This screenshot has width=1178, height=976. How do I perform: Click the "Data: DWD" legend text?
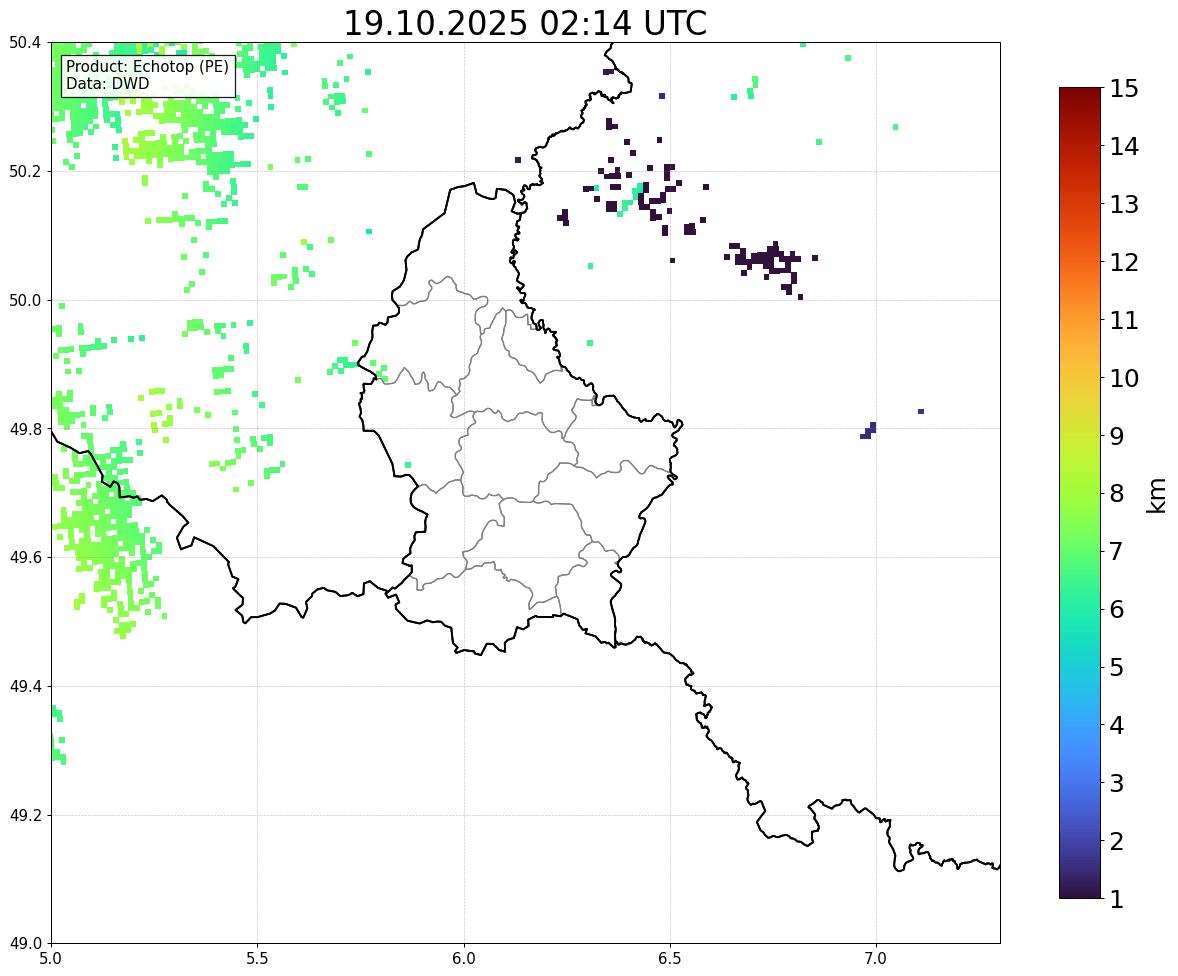coord(107,83)
